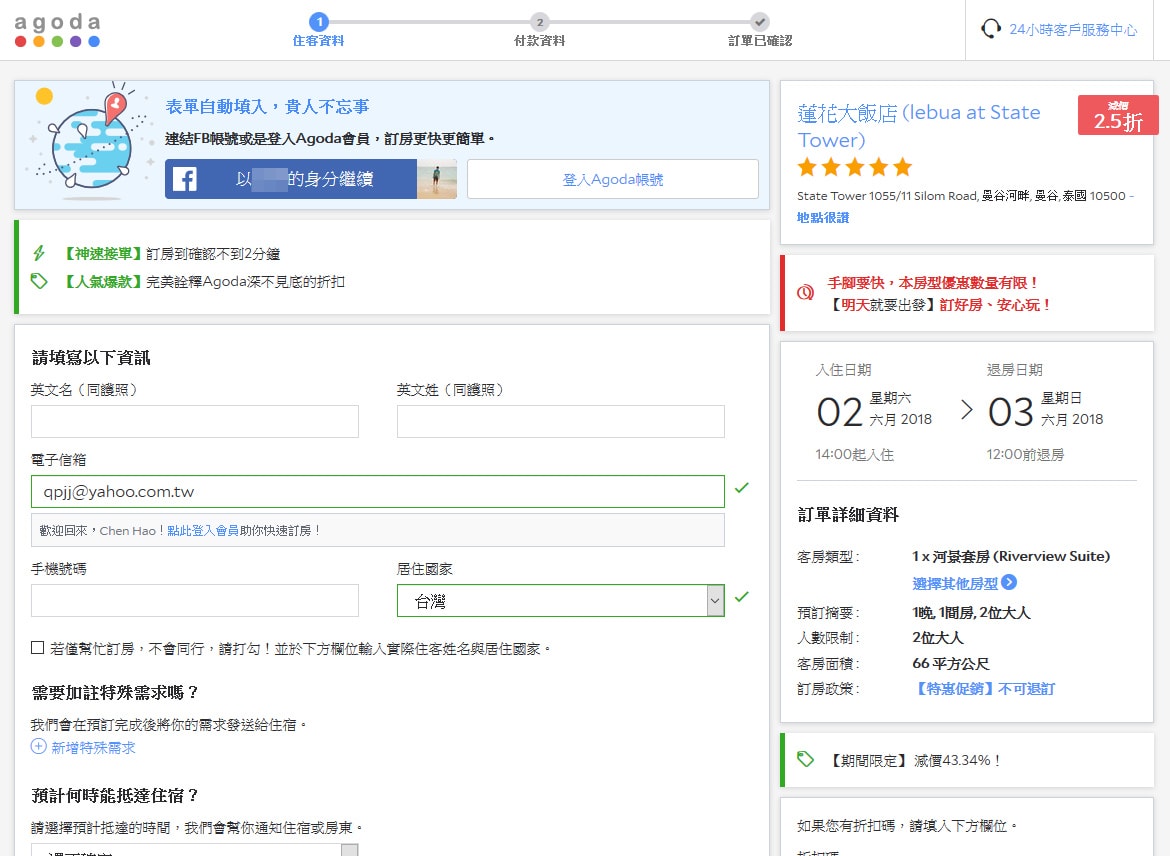Click the headset customer service icon
This screenshot has width=1170, height=856.
990,29
